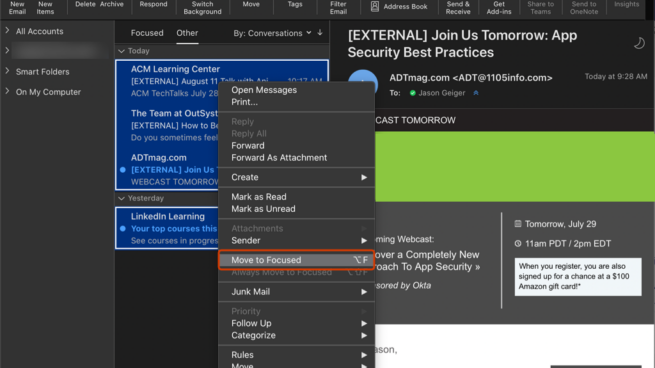Click the unread blue dot on LinkedIn Learning message
The width and height of the screenshot is (655, 368).
pos(123,228)
